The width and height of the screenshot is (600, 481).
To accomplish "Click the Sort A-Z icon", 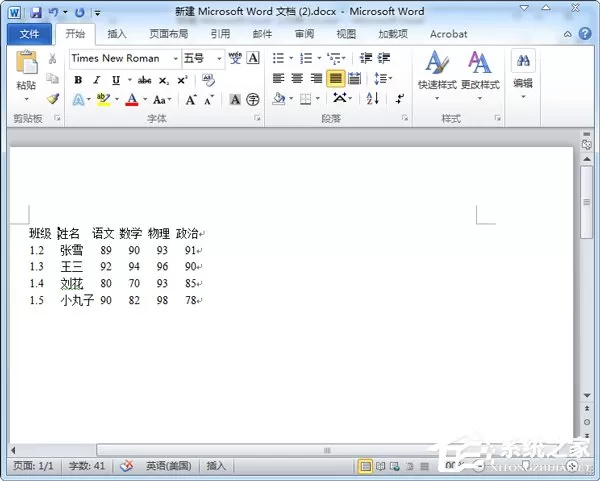I will pos(372,99).
